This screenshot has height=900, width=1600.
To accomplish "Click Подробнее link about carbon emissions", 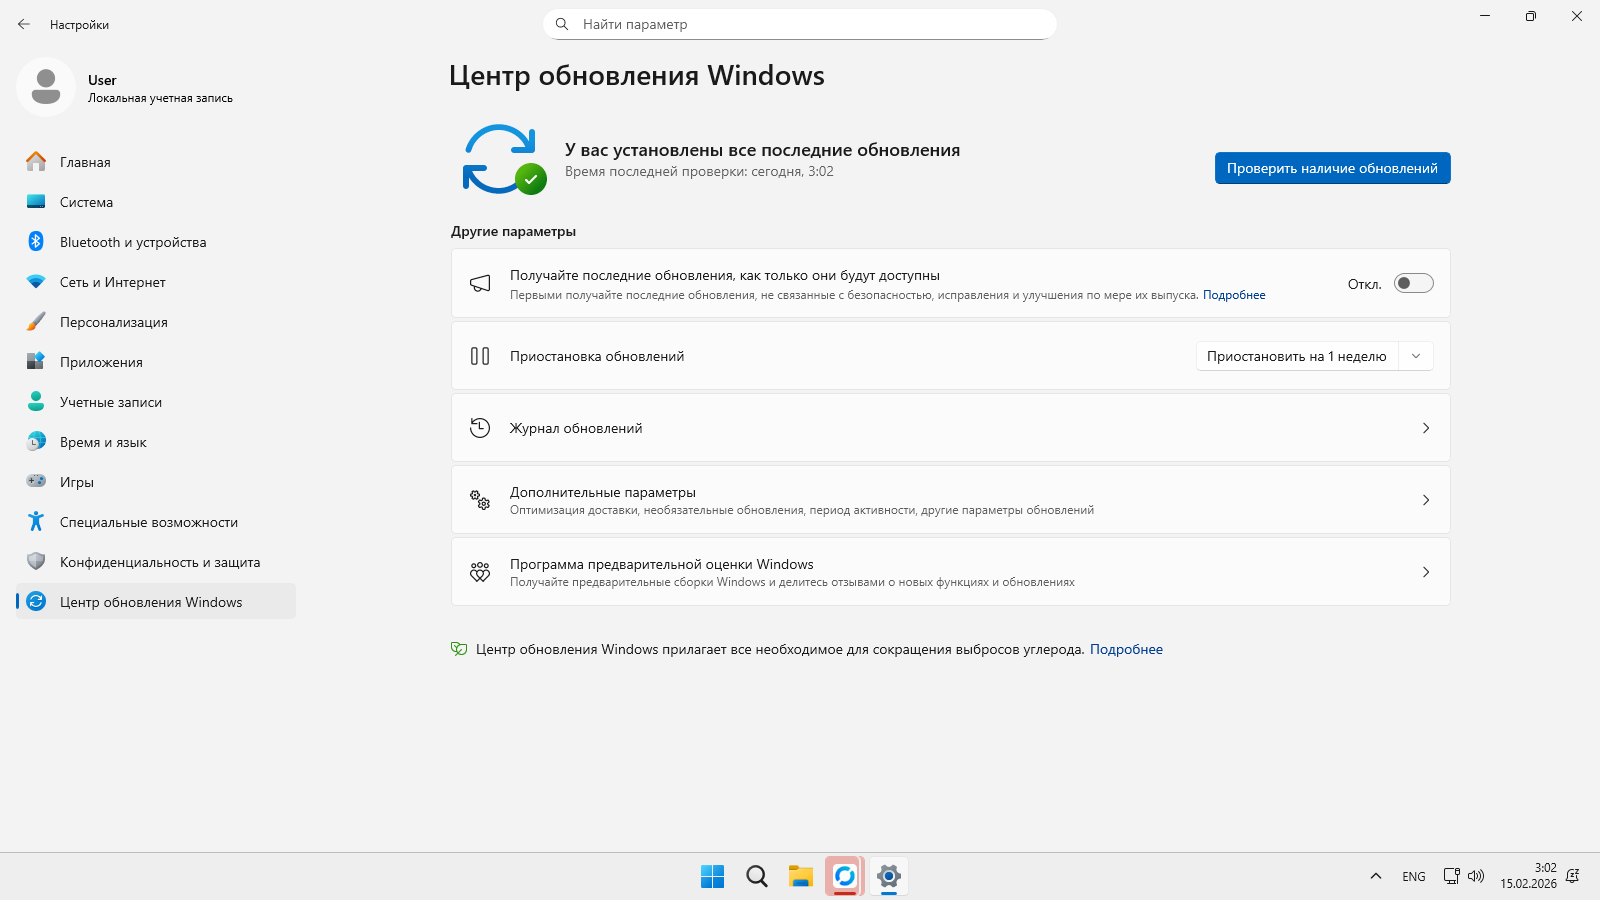I will pos(1126,650).
